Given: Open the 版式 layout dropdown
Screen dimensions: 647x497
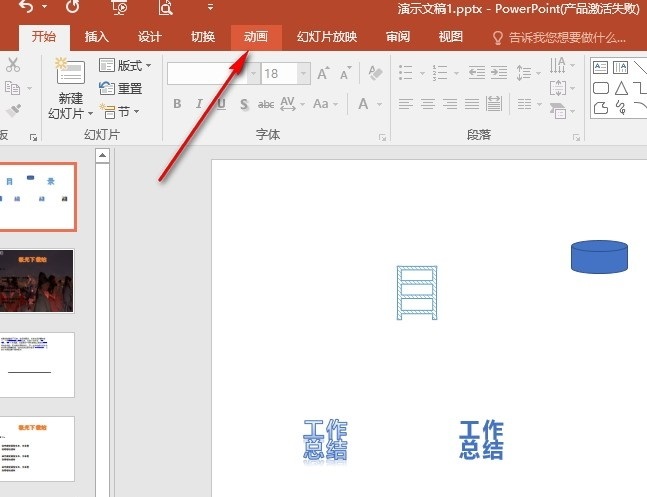Looking at the screenshot, I should pyautogui.click(x=126, y=66).
